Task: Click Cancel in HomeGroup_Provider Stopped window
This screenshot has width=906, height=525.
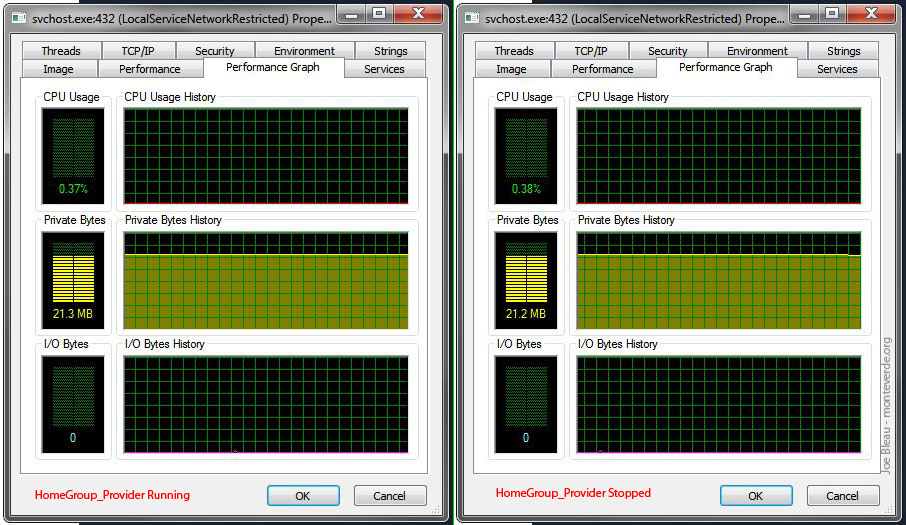Action: pos(843,496)
